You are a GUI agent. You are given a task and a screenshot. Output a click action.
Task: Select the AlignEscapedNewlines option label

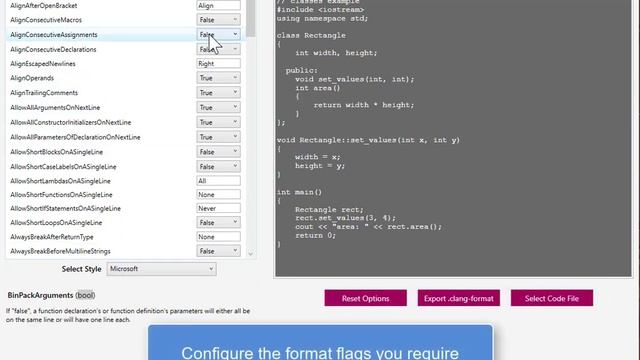click(x=43, y=64)
